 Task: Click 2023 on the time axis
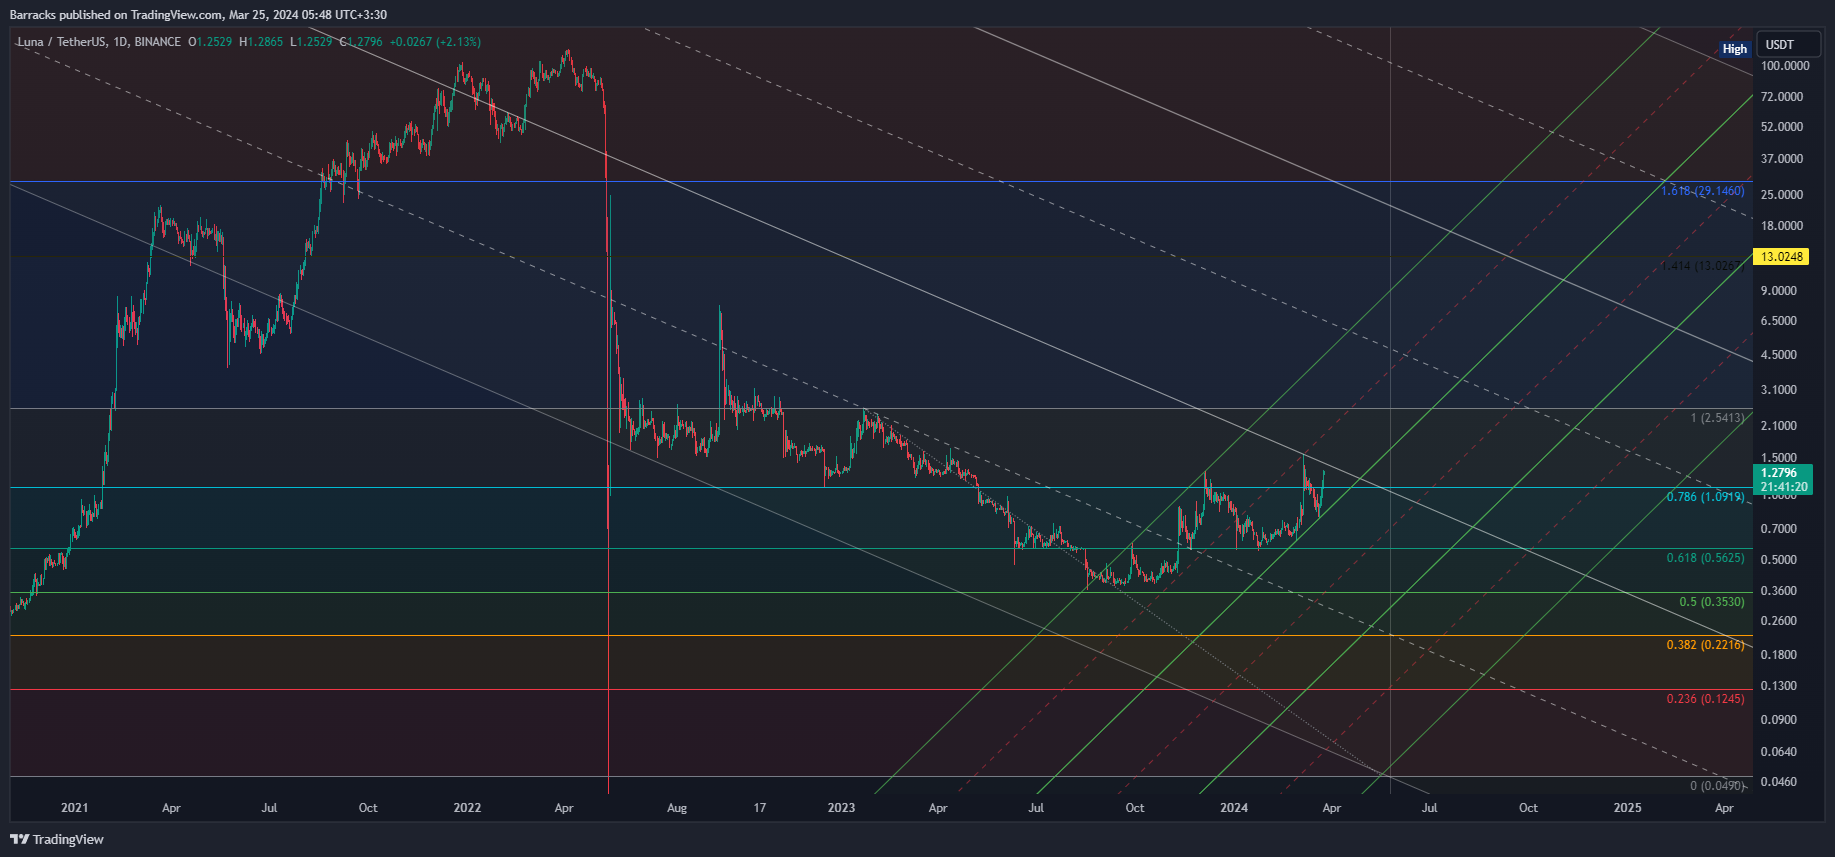841,808
